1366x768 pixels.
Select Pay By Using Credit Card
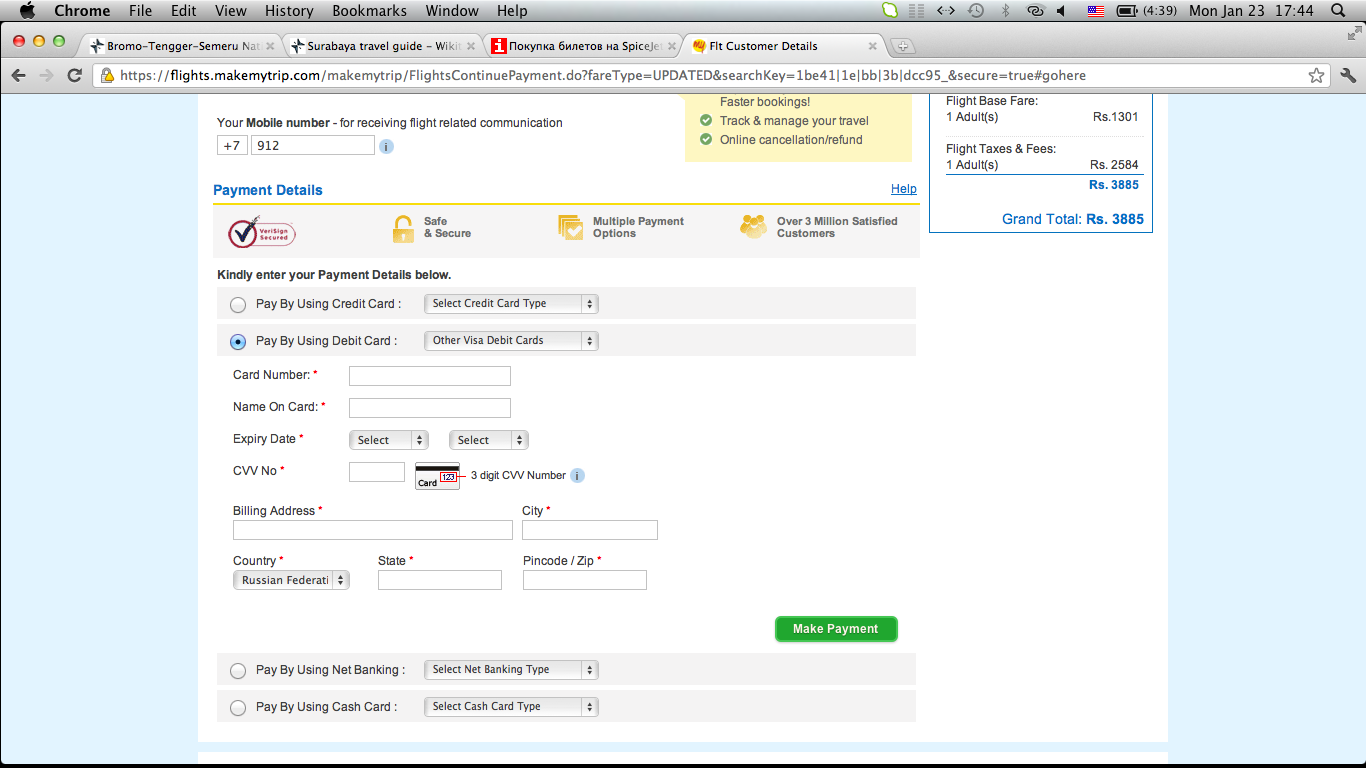(238, 305)
